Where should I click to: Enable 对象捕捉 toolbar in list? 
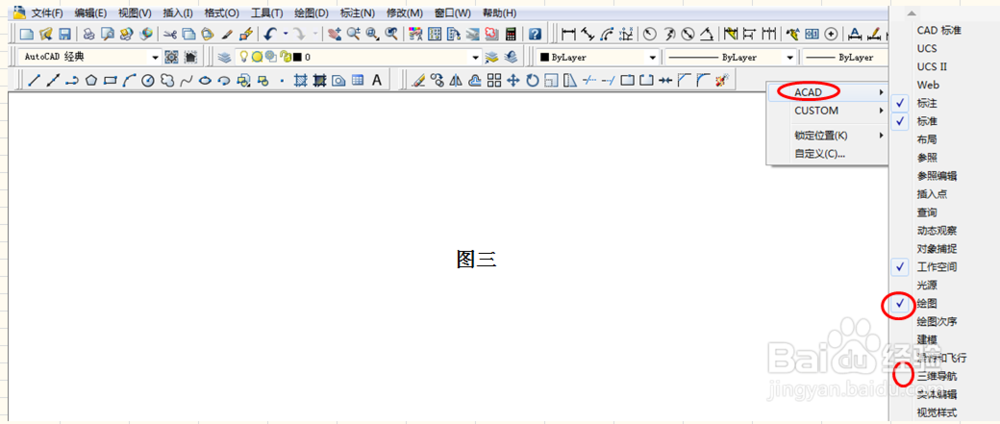point(937,249)
